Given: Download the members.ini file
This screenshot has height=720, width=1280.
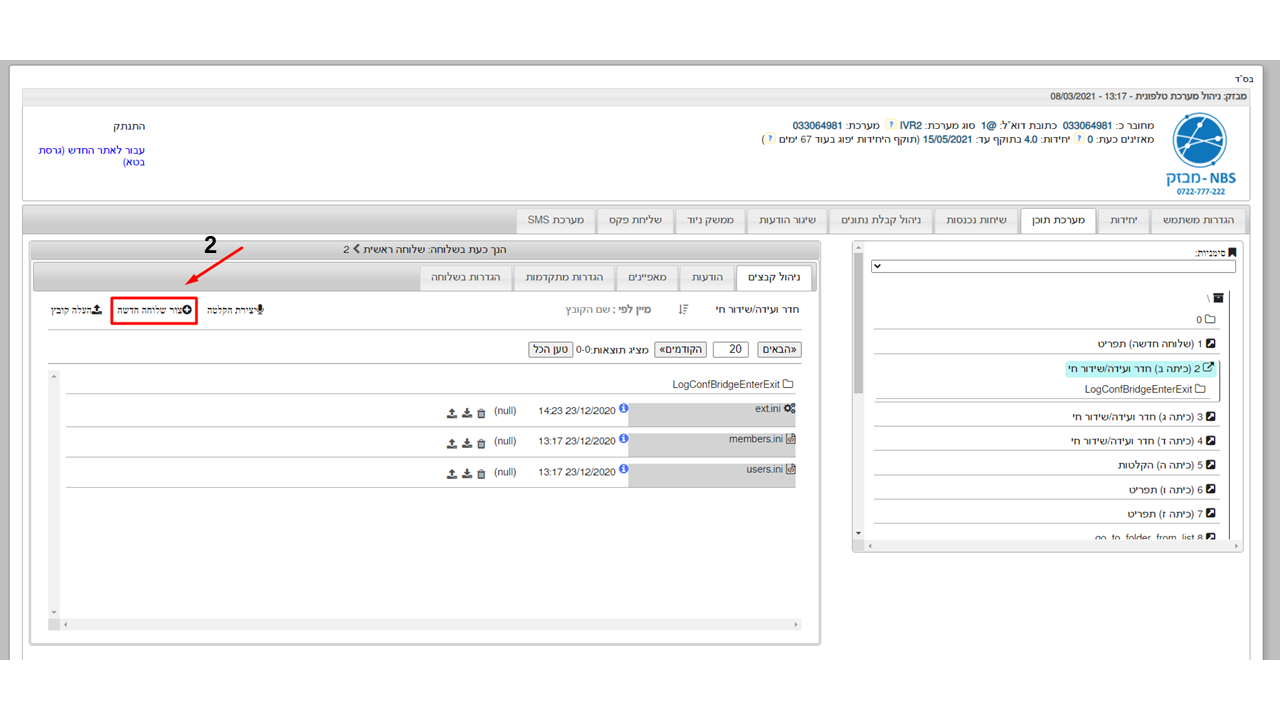Looking at the screenshot, I should (x=467, y=444).
